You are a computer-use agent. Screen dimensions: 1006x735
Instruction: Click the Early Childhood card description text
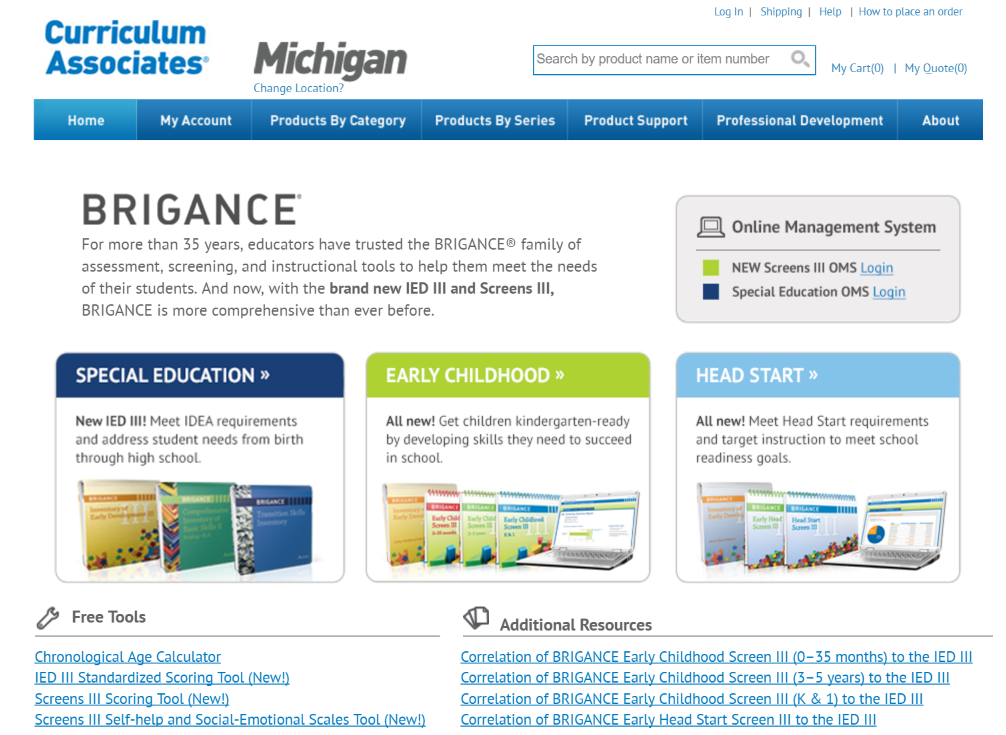pyautogui.click(x=508, y=439)
